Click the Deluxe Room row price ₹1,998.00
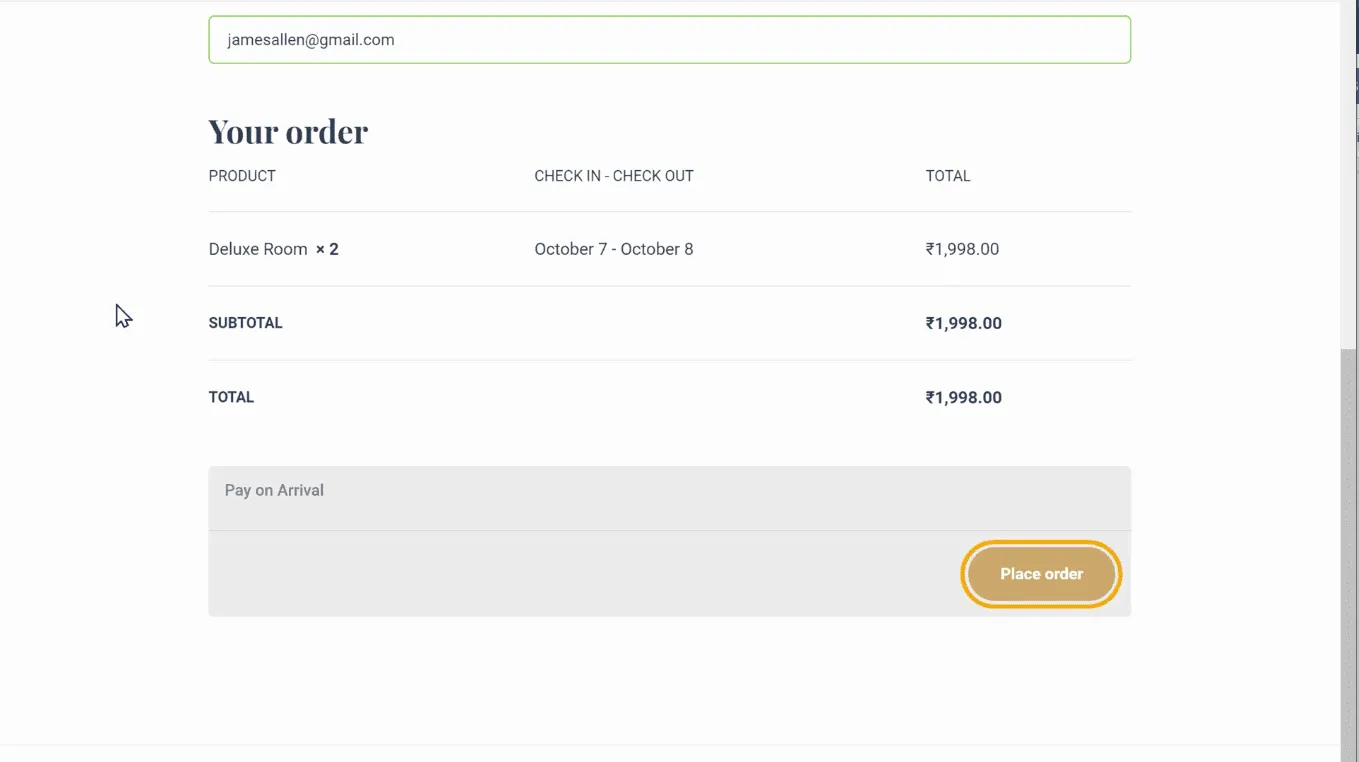1359x762 pixels. (x=962, y=249)
